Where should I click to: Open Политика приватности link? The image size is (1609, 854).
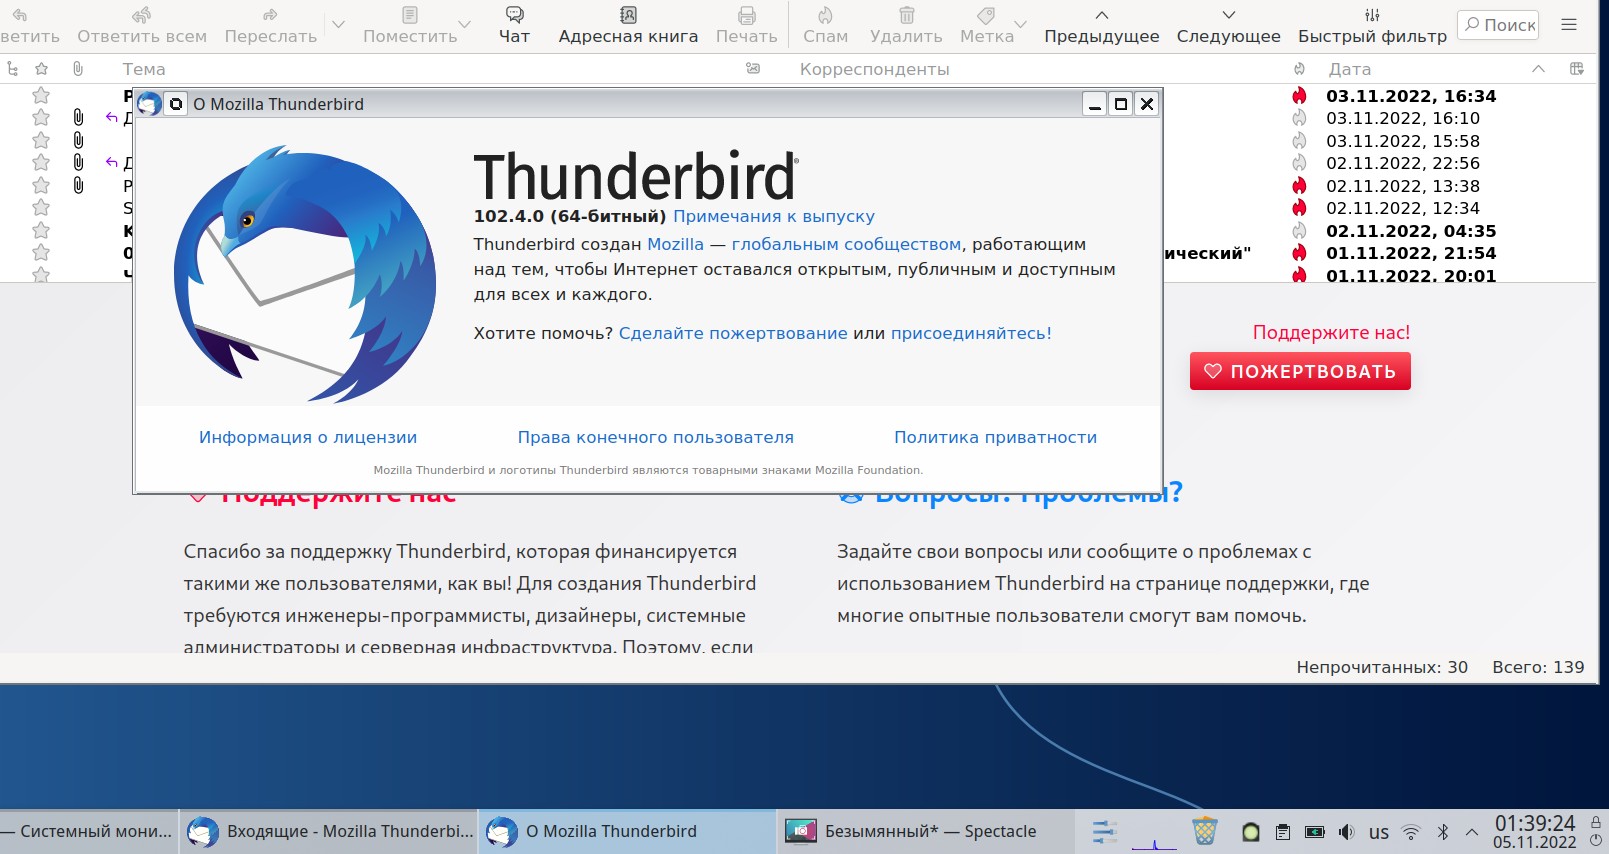pyautogui.click(x=996, y=438)
